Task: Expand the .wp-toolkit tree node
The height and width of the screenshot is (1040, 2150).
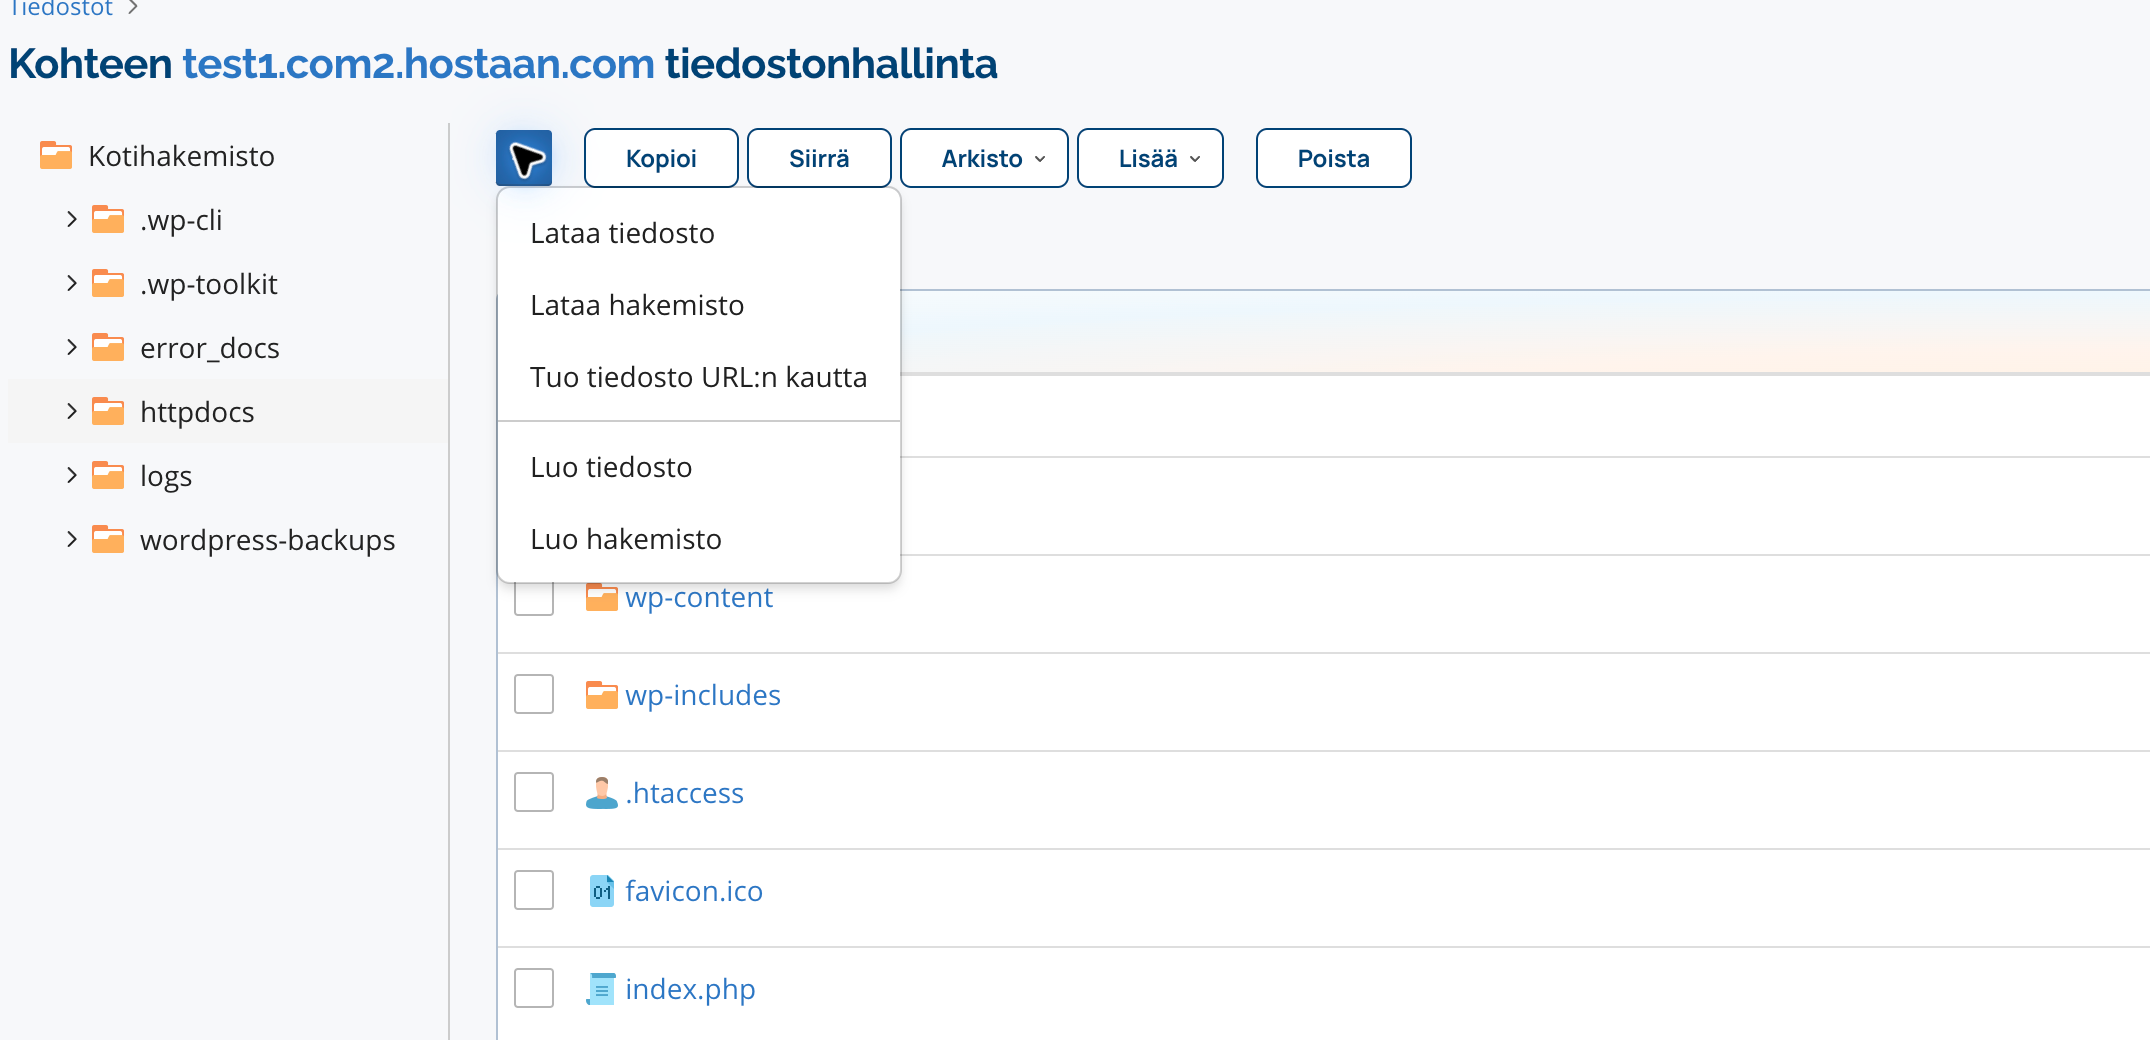Action: pyautogui.click(x=71, y=283)
